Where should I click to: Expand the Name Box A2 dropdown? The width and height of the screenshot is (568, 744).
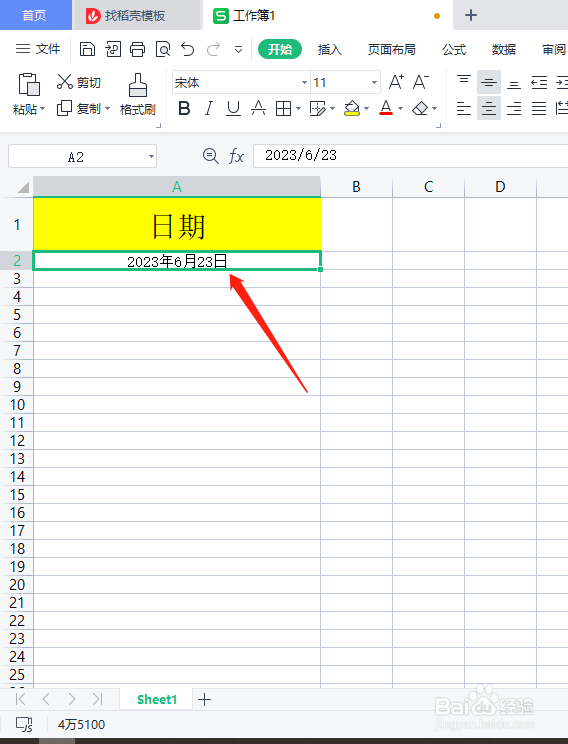coord(151,157)
